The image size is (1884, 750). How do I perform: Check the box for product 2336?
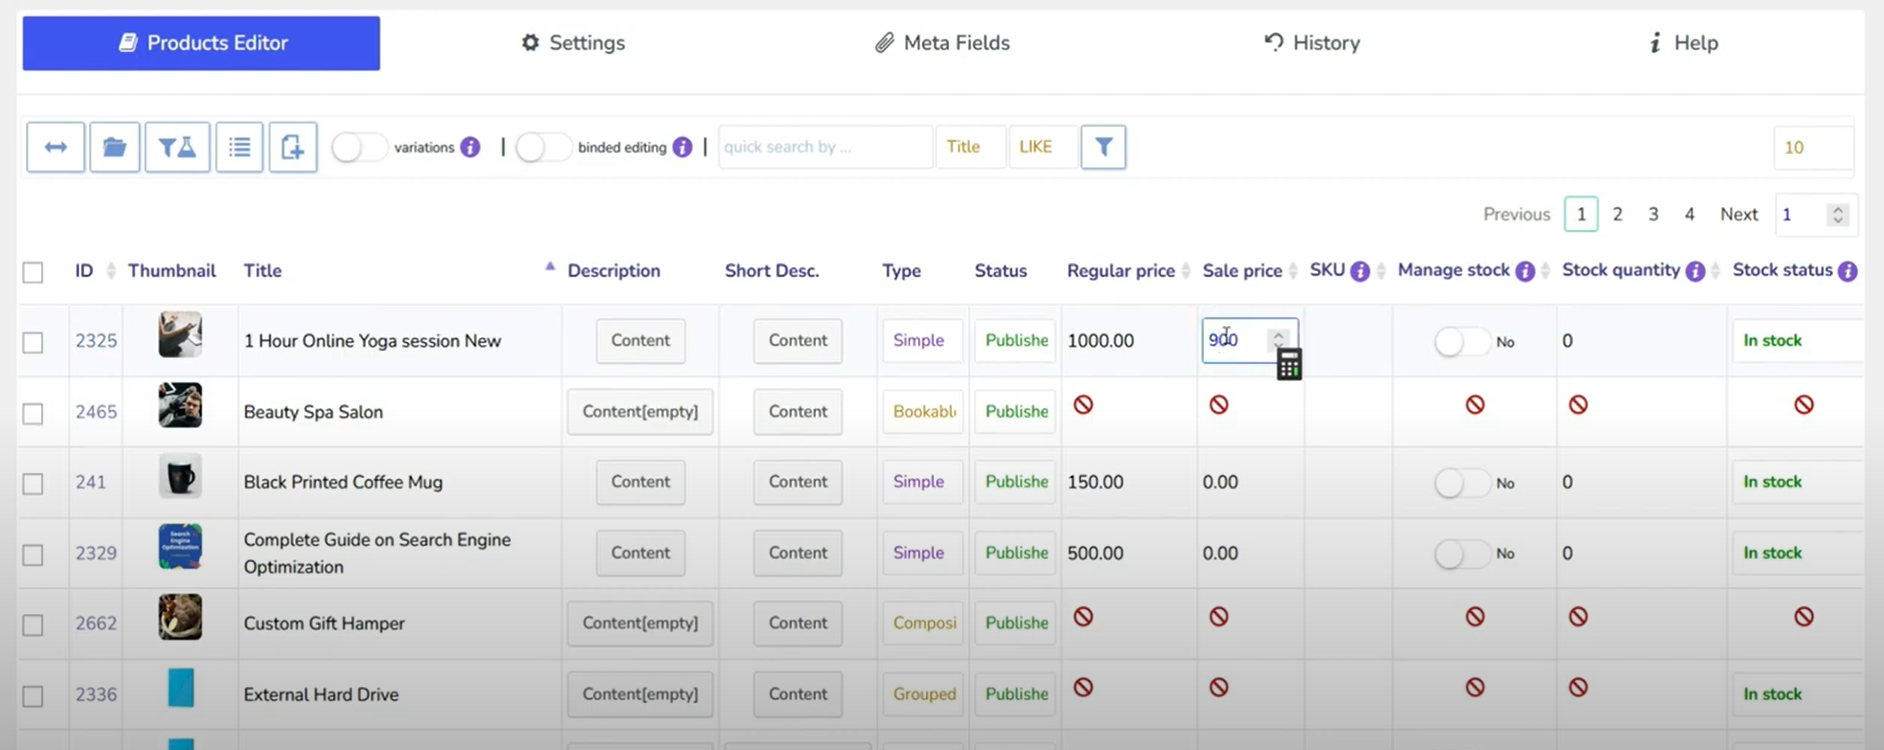[x=33, y=696]
